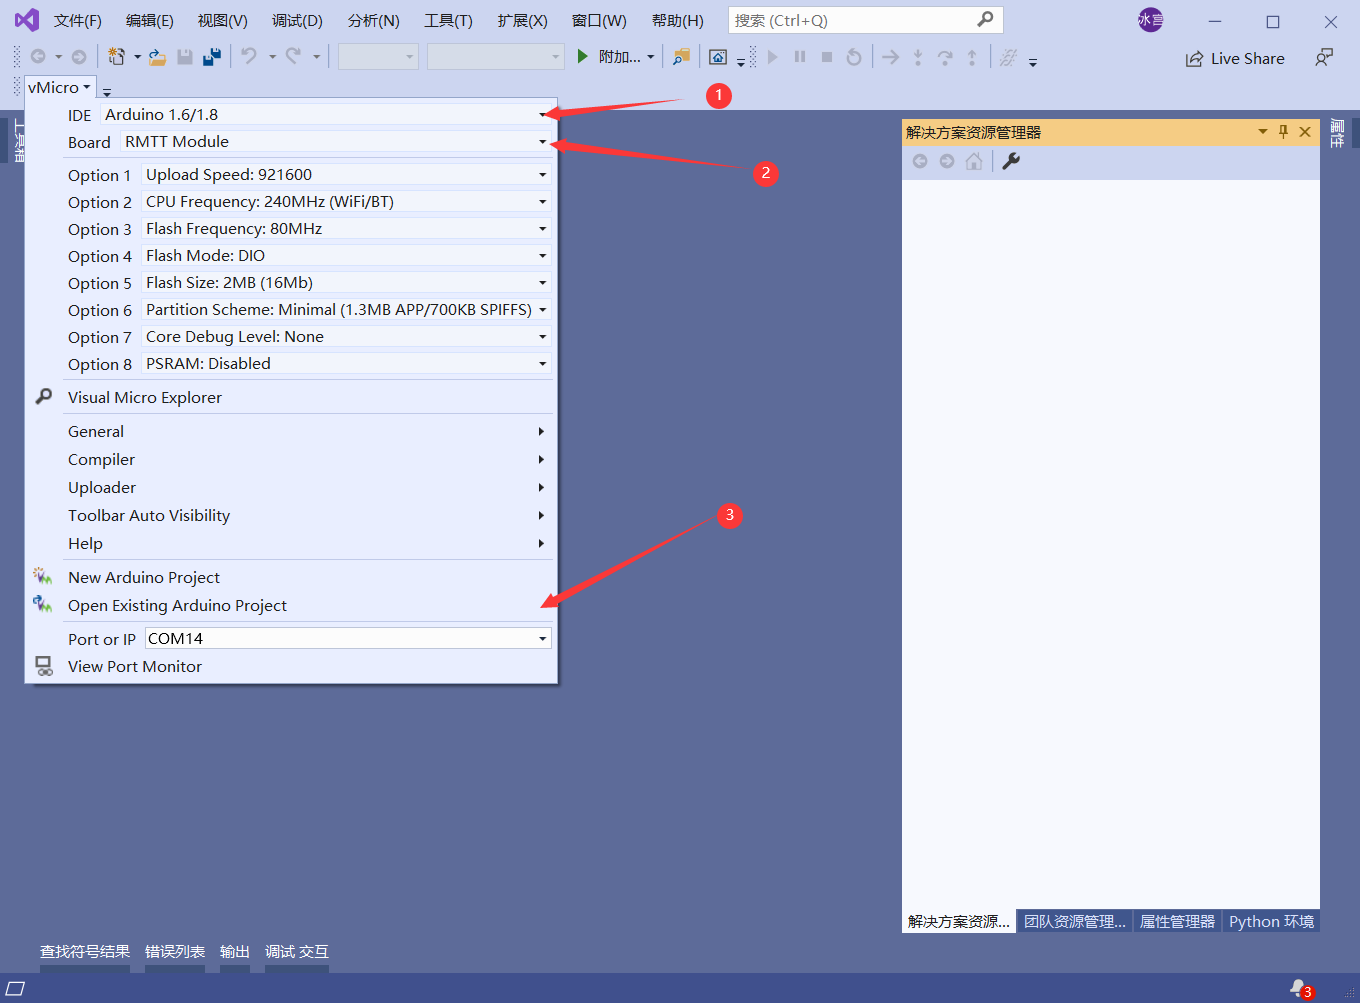Expand the attach button dropdown arrow
The width and height of the screenshot is (1360, 1003).
(x=650, y=57)
